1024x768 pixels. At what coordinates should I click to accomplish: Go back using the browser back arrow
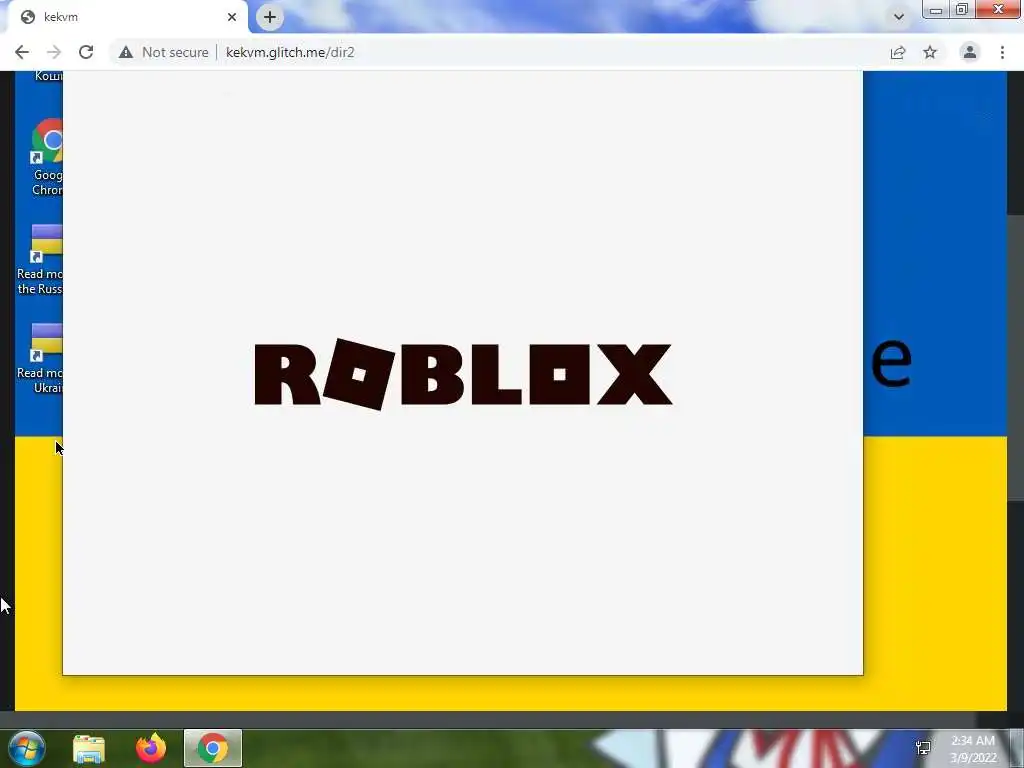tap(22, 52)
